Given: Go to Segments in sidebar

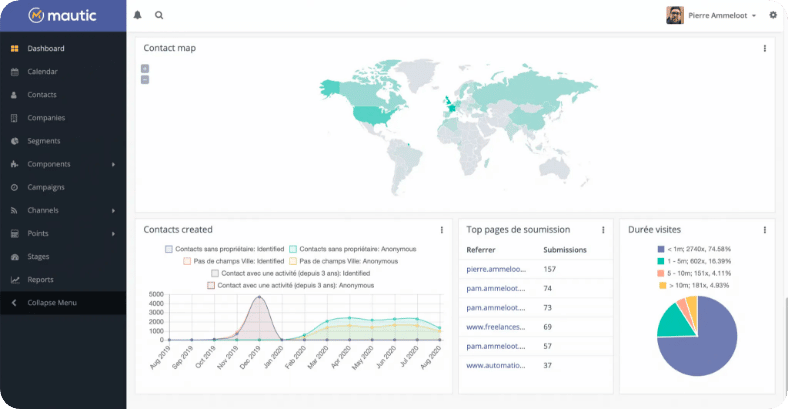Looking at the screenshot, I should [44, 141].
